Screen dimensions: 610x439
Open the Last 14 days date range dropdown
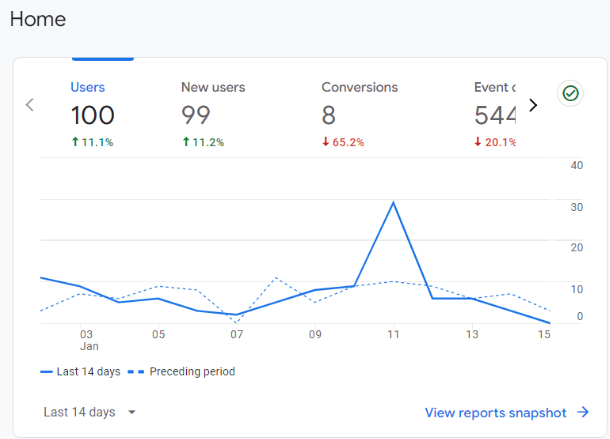pos(80,412)
